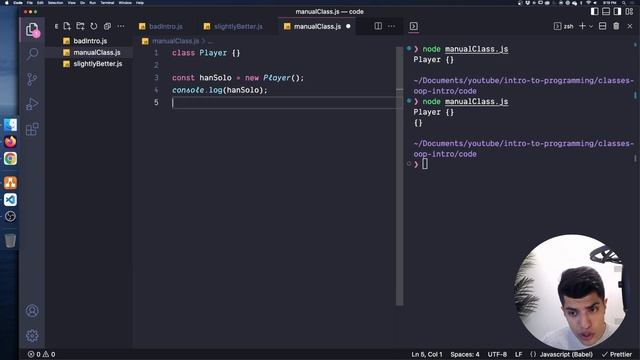Image resolution: width=640 pixels, height=360 pixels.
Task: Refresh the Explorer file list
Action: point(94,26)
